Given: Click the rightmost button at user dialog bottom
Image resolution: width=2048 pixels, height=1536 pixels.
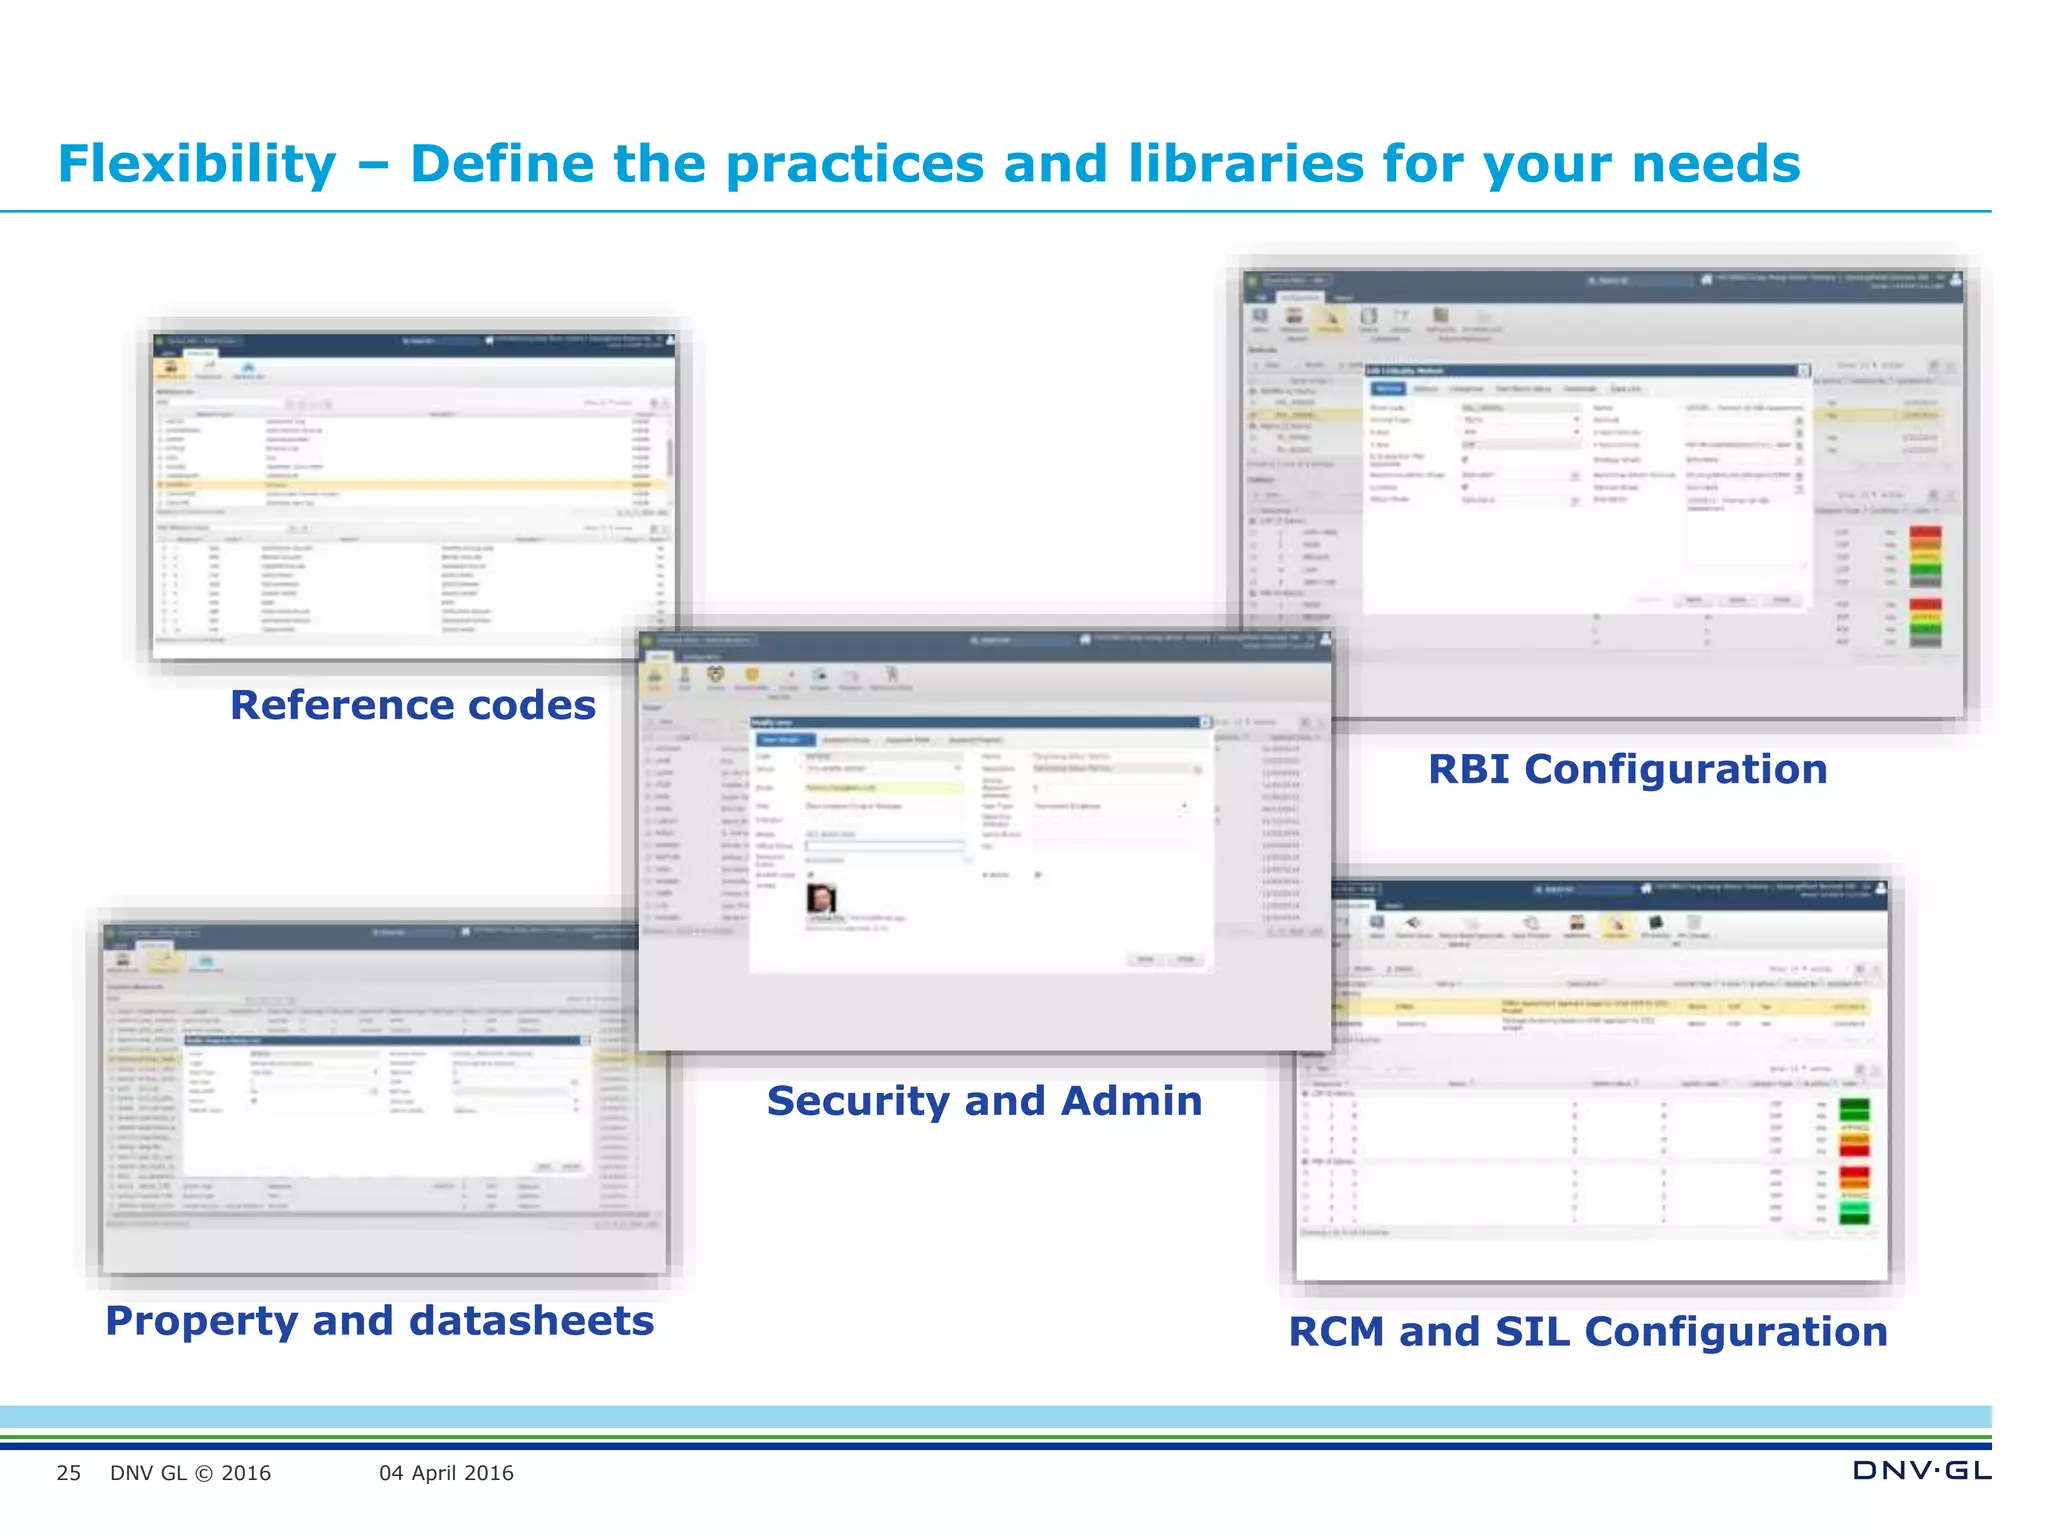Looking at the screenshot, I should coord(1186,959).
